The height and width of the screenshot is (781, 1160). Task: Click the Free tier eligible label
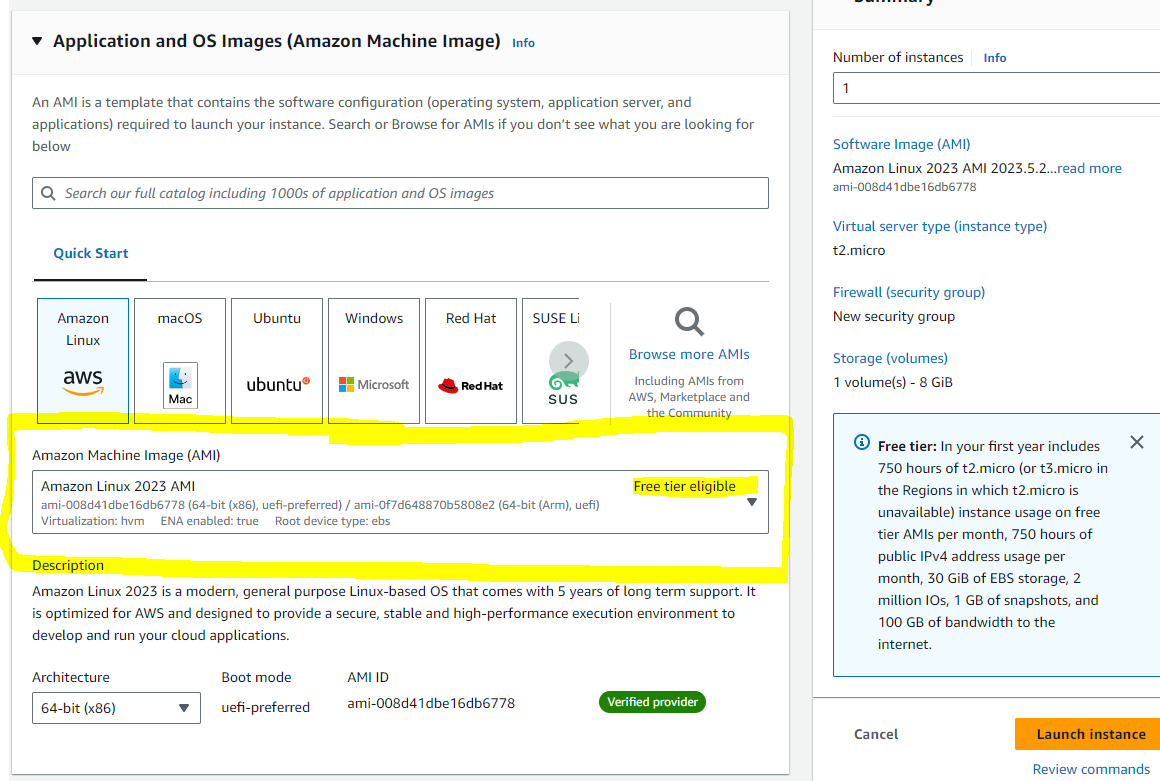684,486
